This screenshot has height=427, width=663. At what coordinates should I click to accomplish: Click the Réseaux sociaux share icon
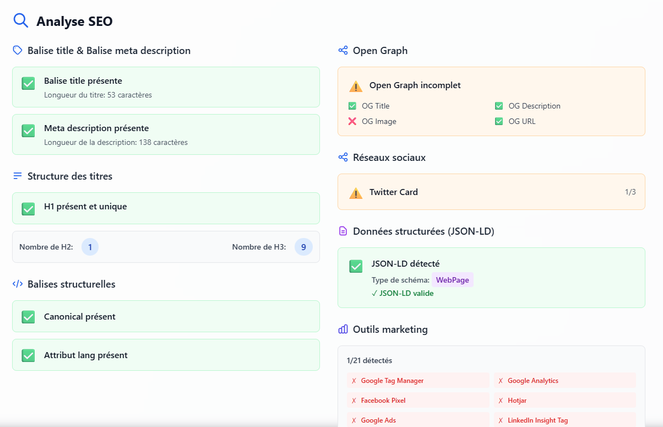point(343,157)
